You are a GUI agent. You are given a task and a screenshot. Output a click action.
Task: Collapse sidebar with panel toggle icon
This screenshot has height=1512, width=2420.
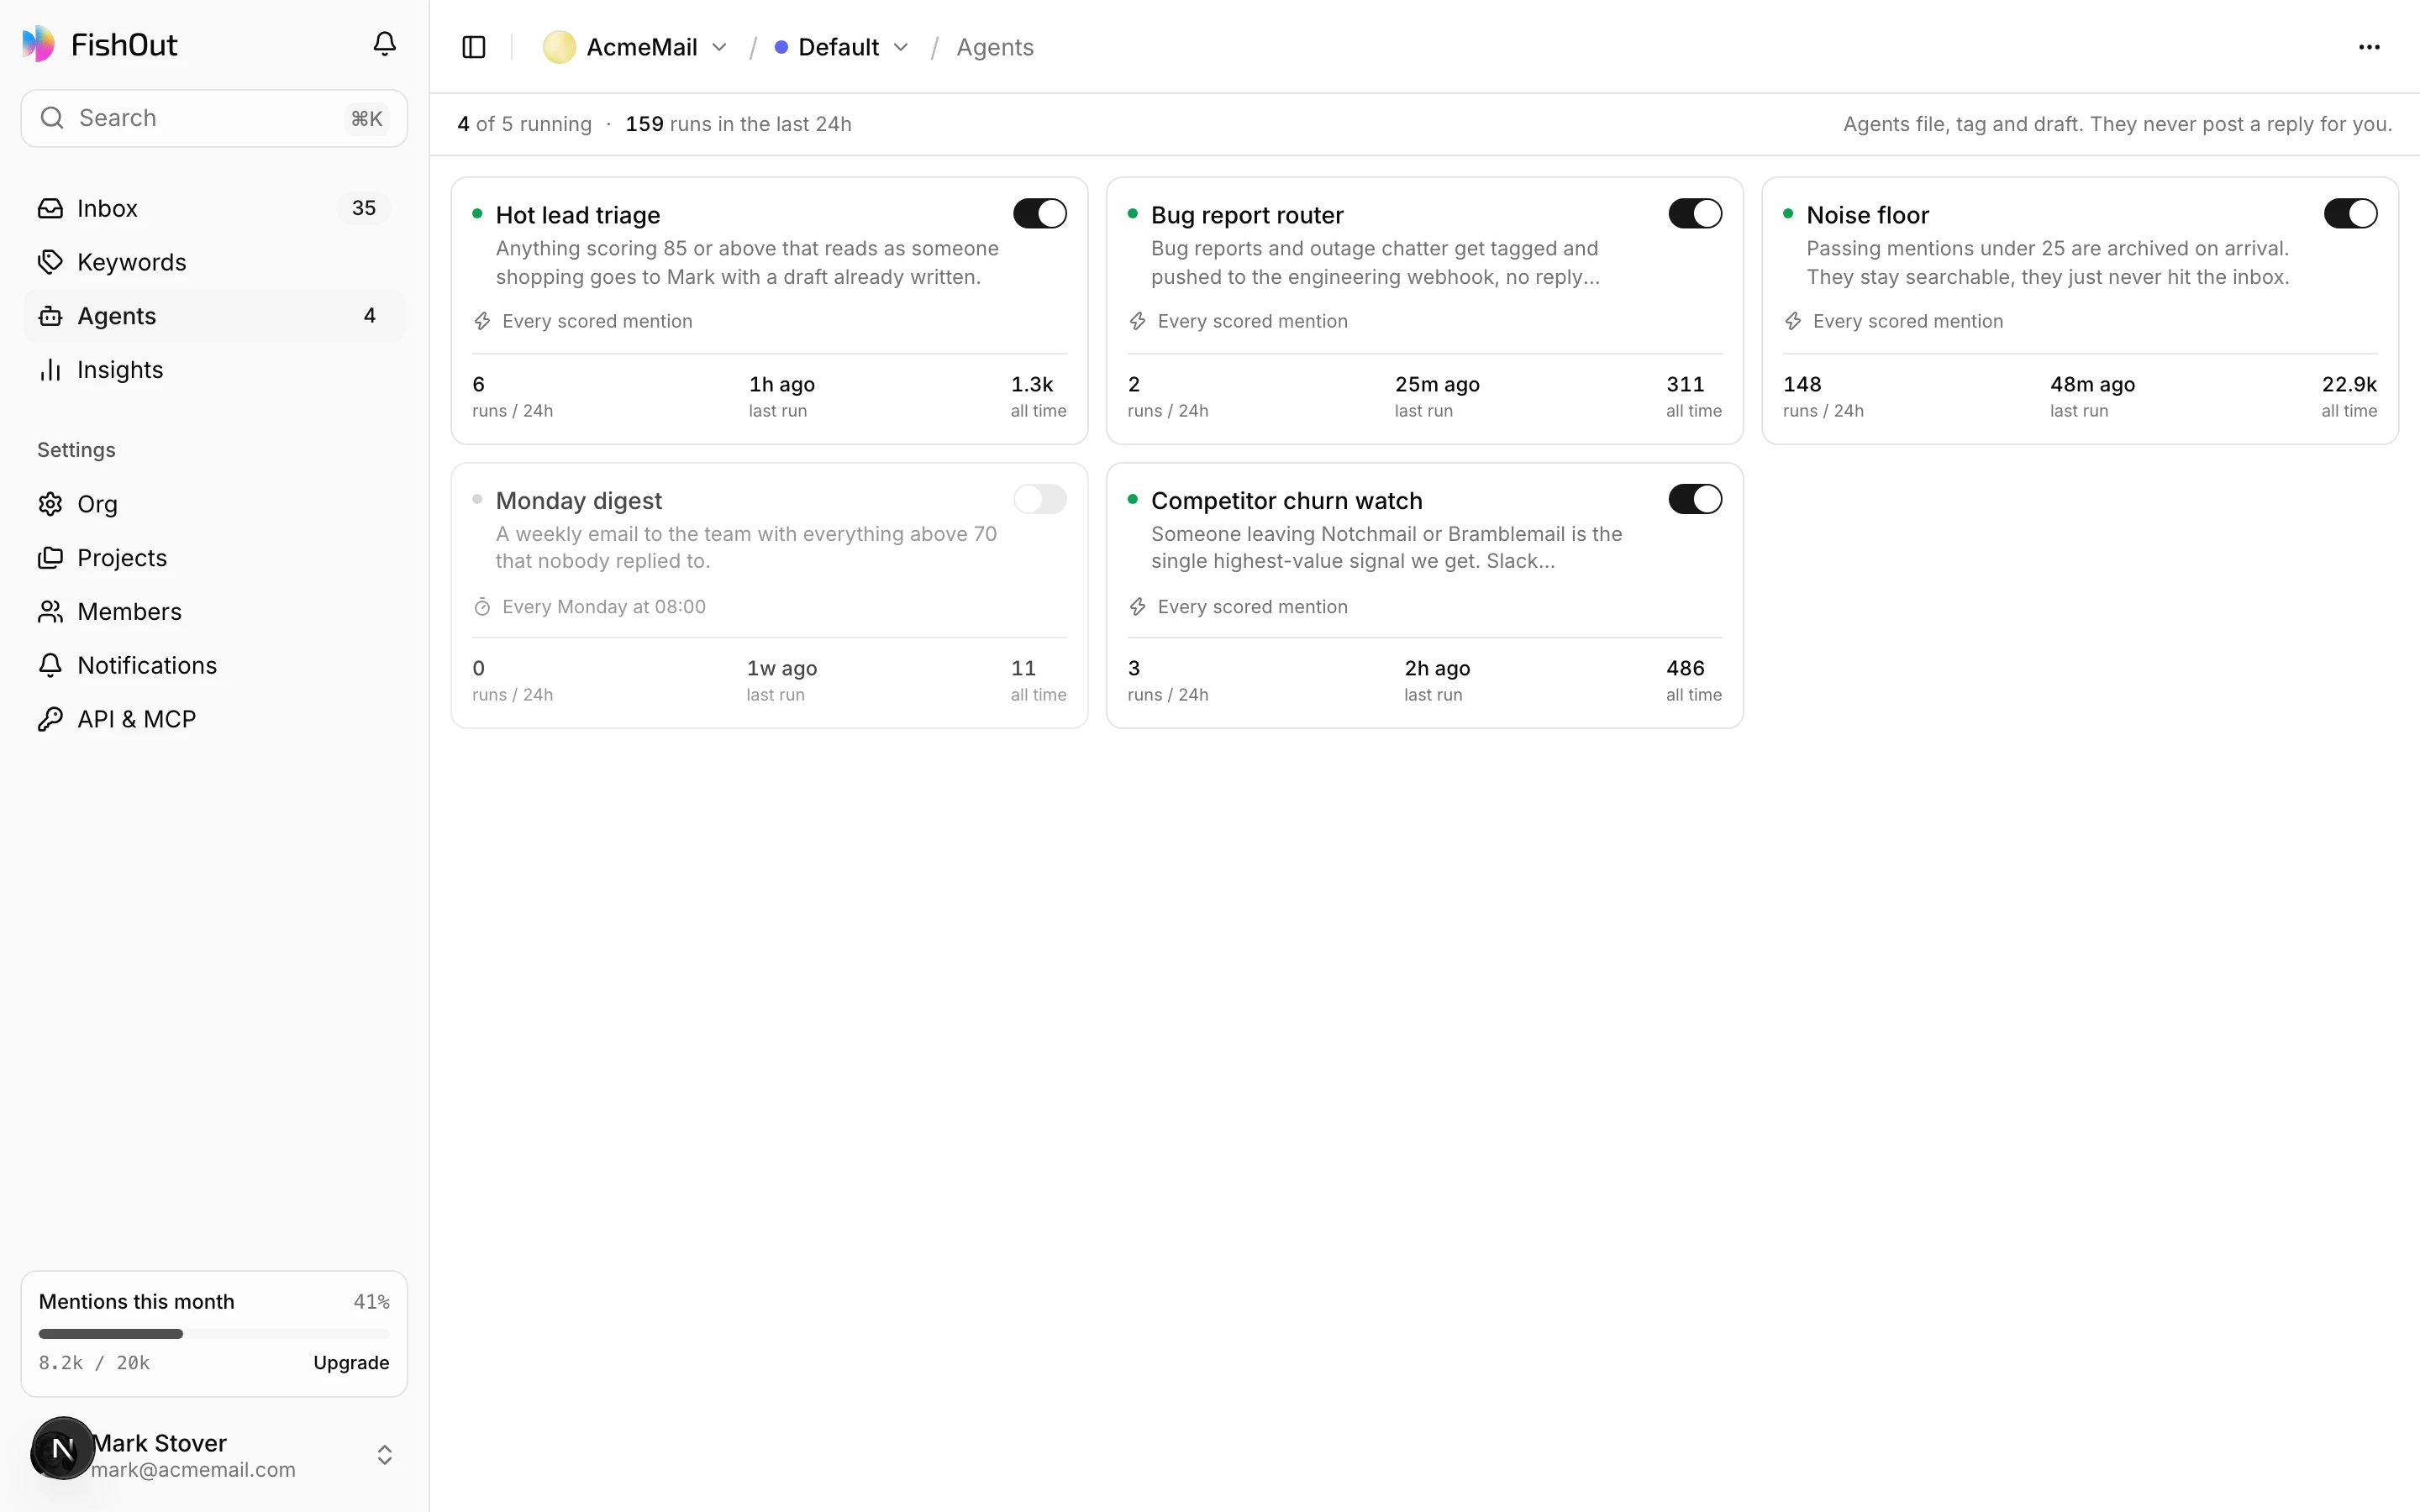tap(474, 47)
